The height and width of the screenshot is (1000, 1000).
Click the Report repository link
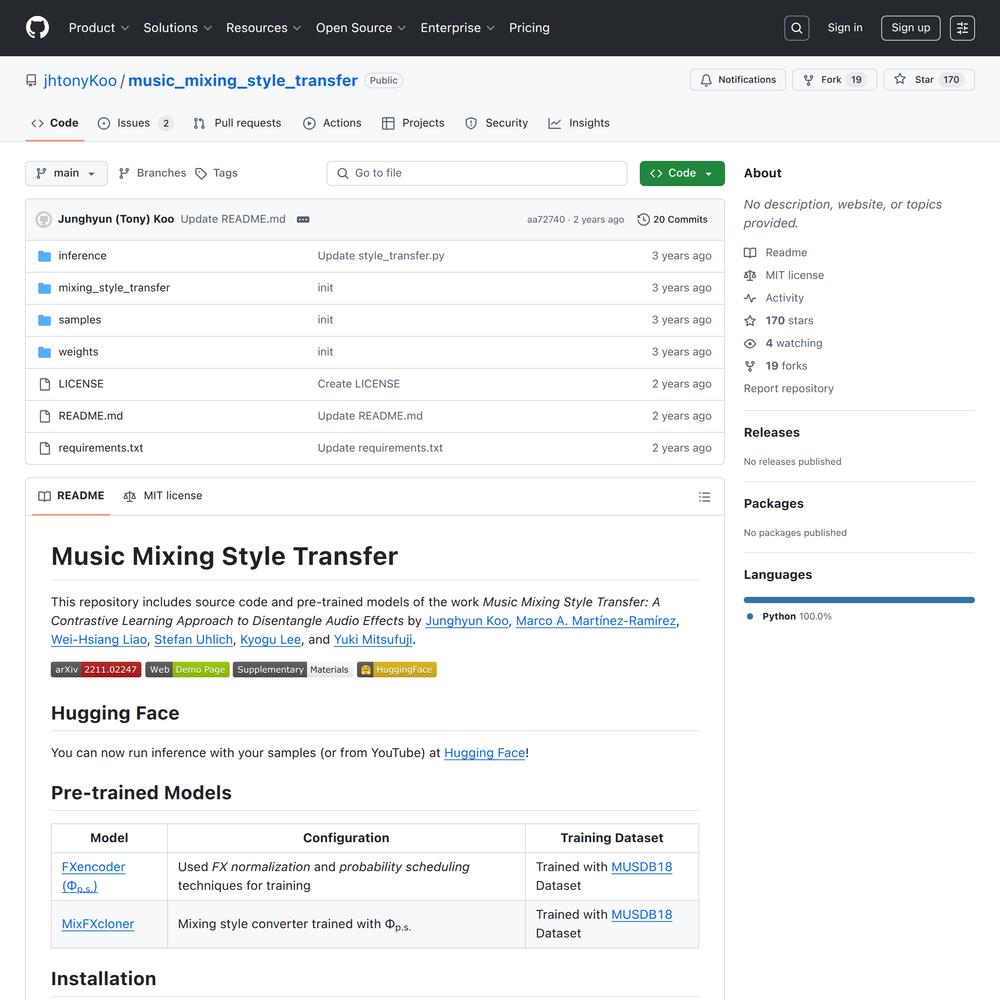(x=789, y=389)
